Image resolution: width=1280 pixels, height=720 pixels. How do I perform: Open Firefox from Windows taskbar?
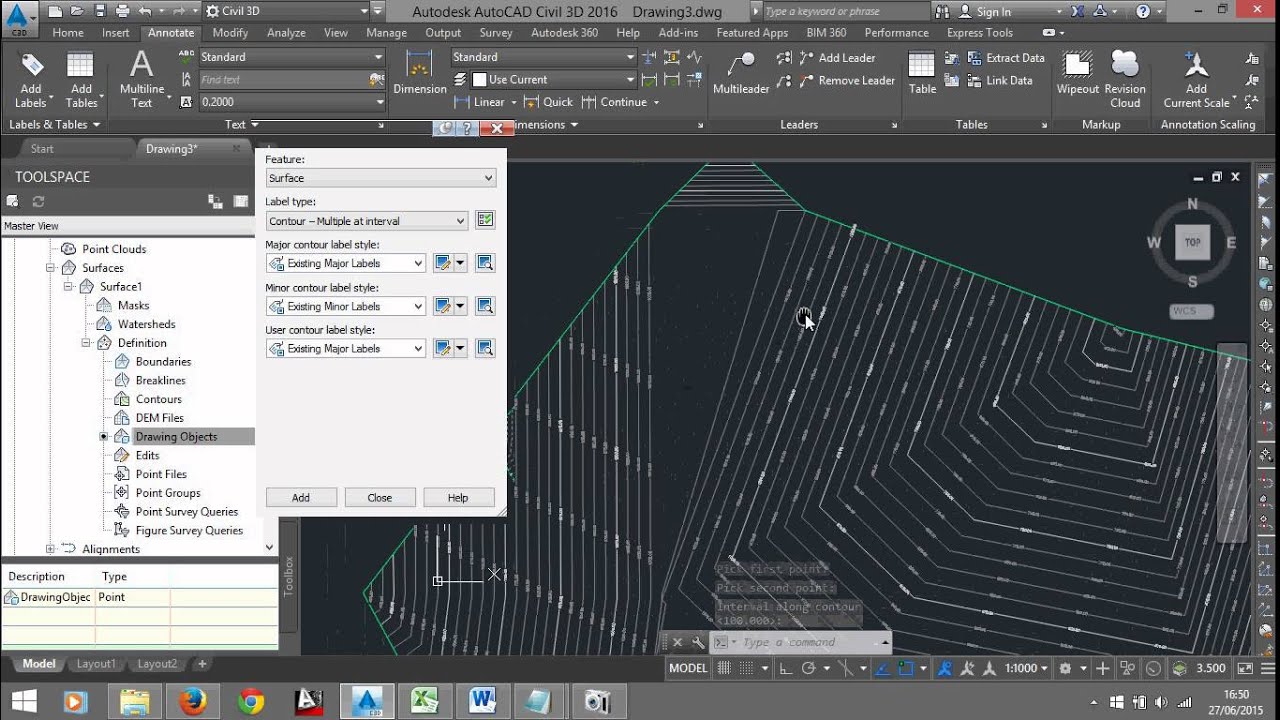tap(192, 701)
